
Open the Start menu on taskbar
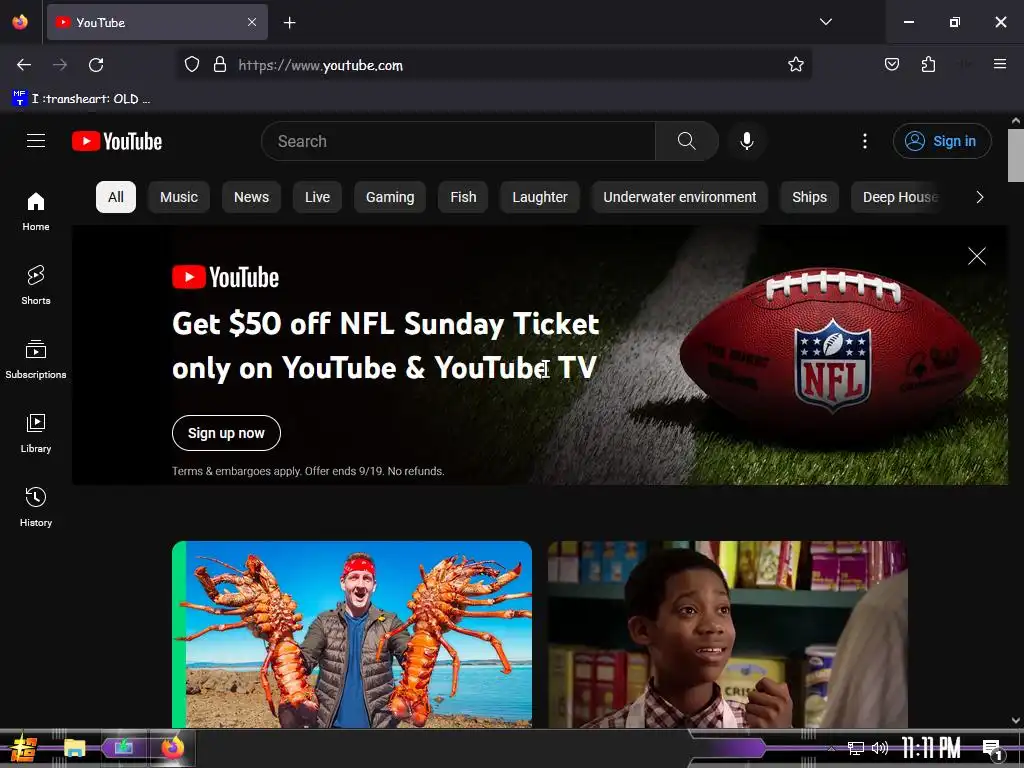click(24, 748)
